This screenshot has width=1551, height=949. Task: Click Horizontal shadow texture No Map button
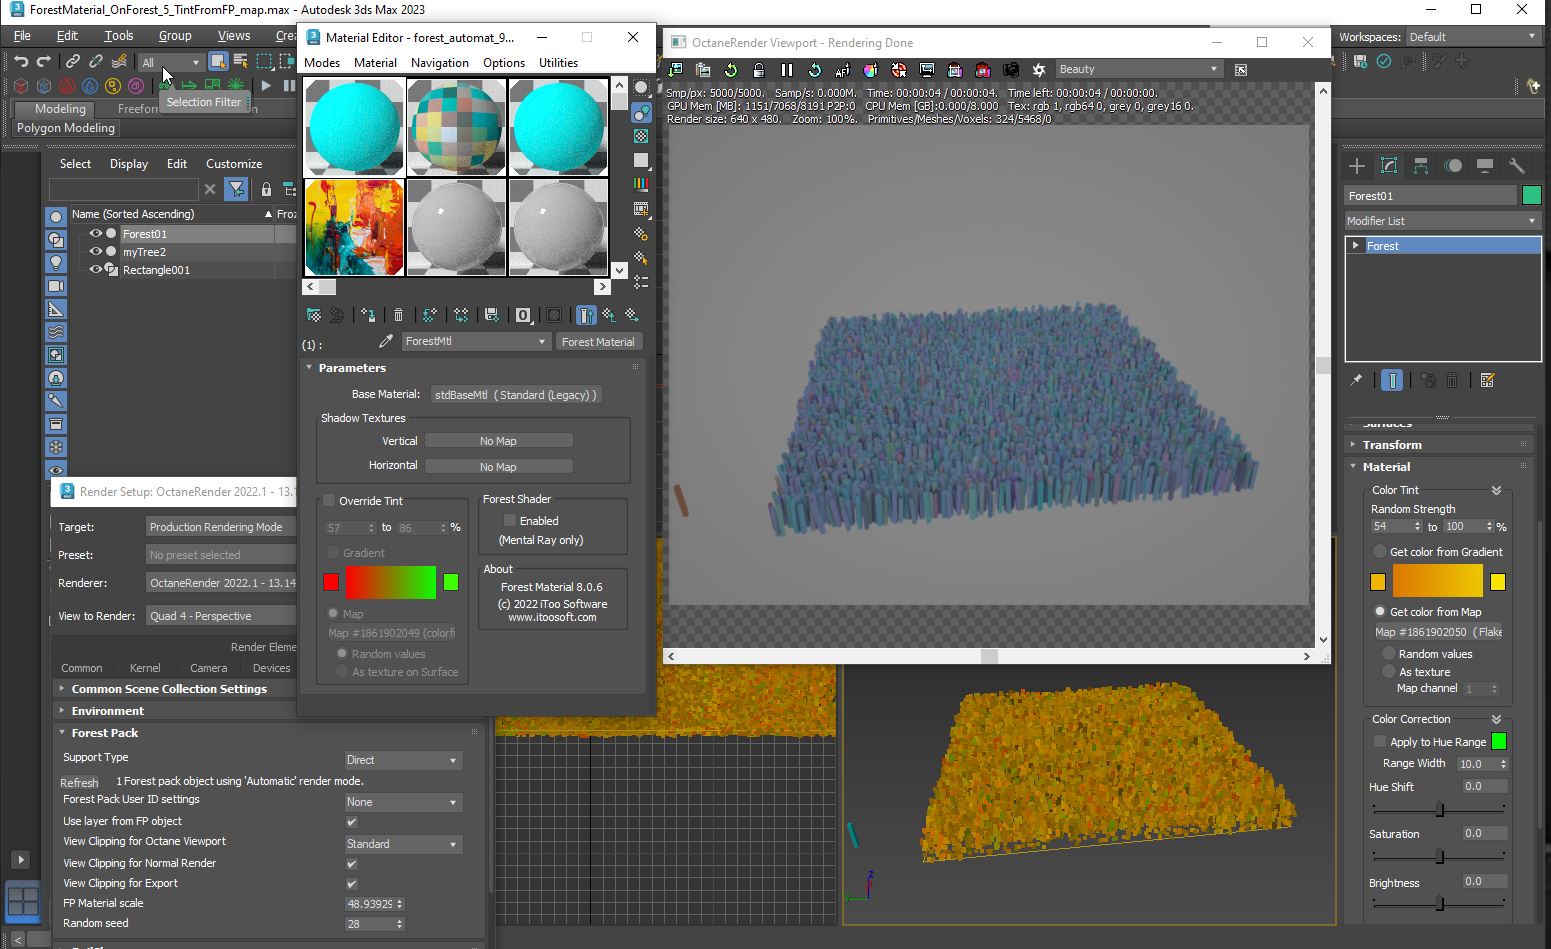point(498,466)
